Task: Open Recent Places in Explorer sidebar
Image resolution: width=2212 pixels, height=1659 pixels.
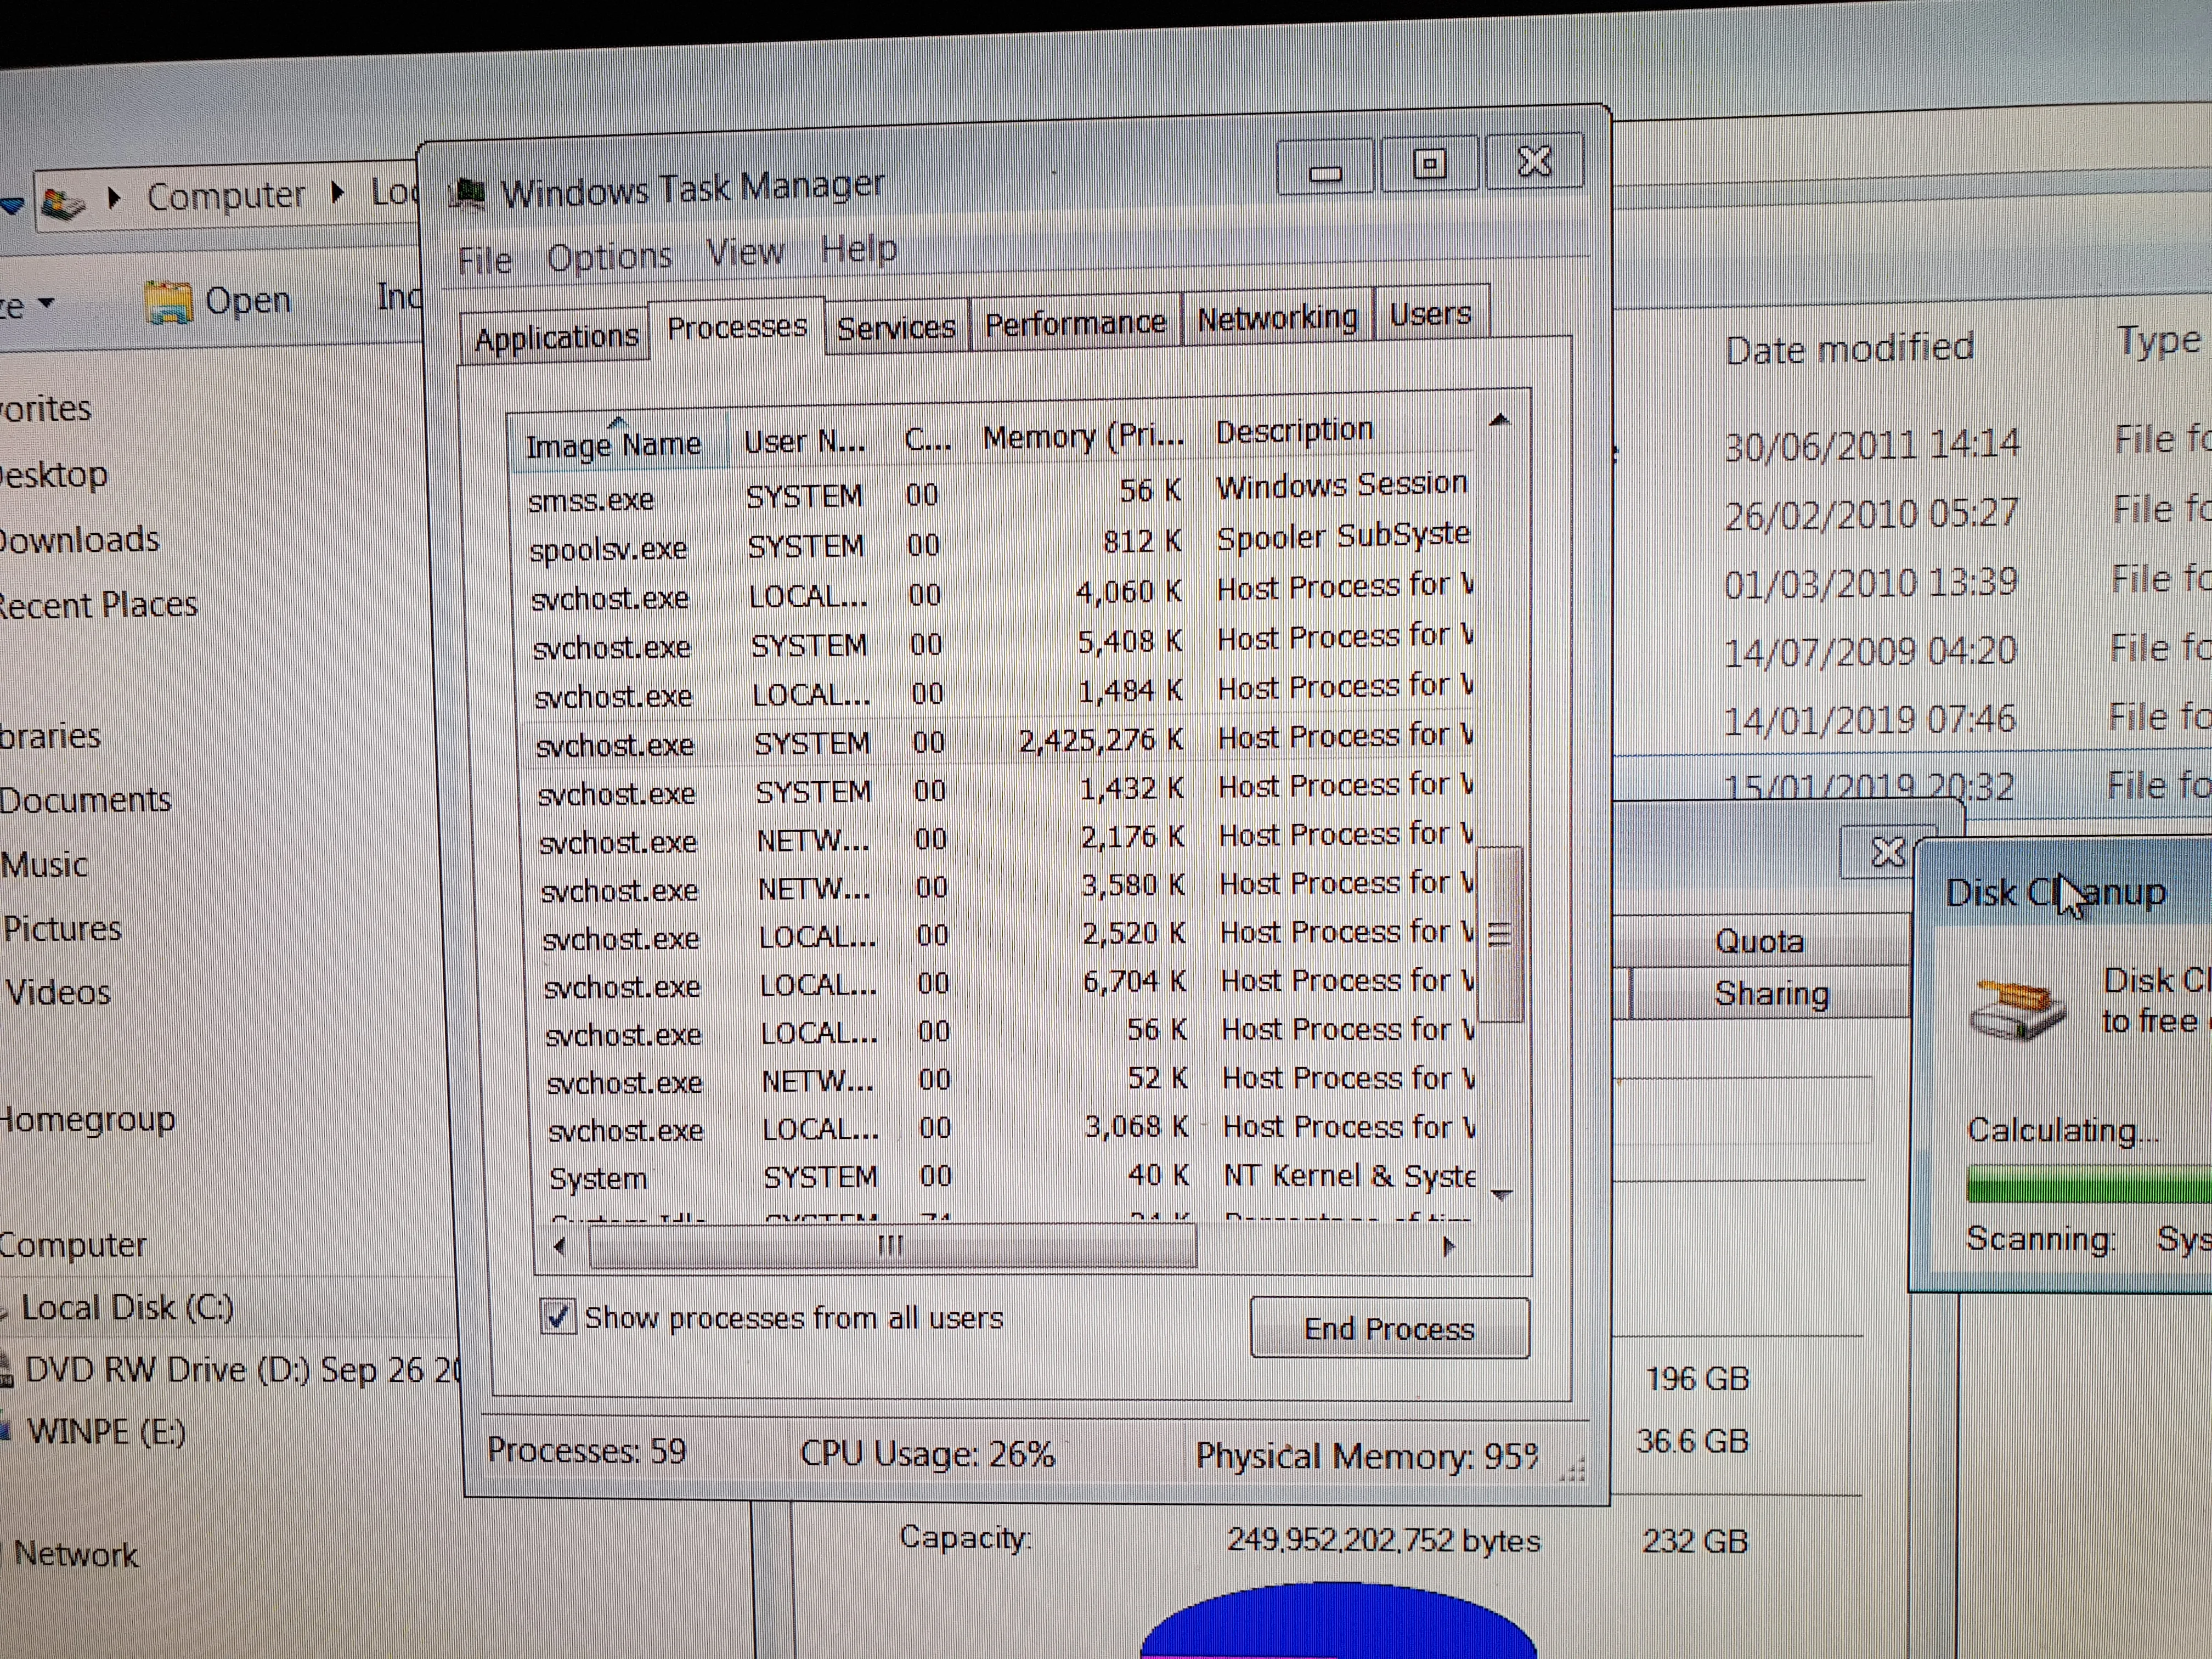Action: coord(98,606)
